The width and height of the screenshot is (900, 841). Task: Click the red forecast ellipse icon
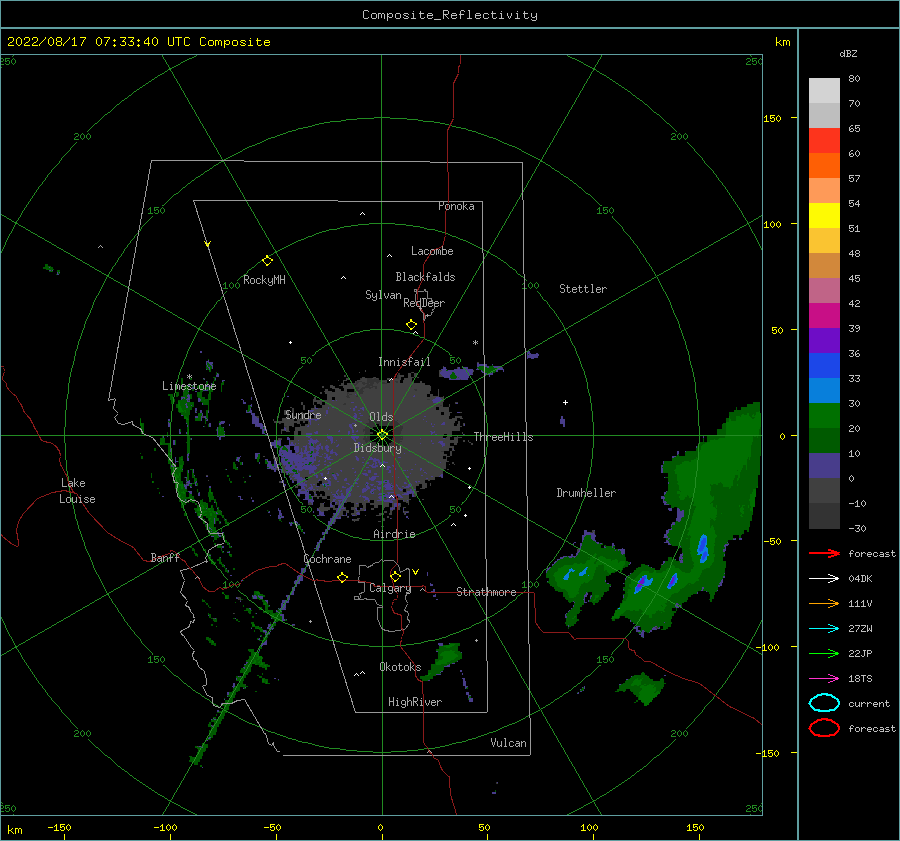(x=824, y=728)
